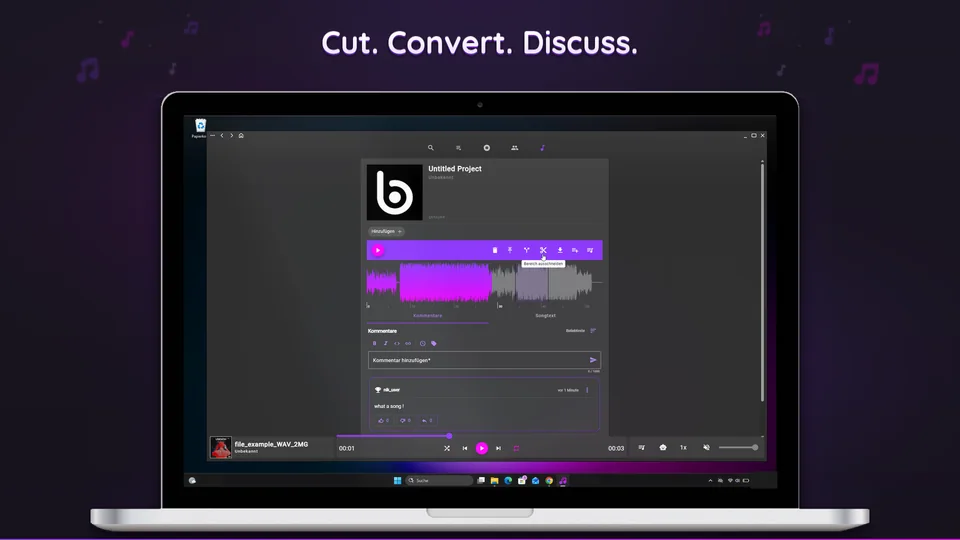This screenshot has width=960, height=540.
Task: Click the now-playing album thumbnail
Action: coord(221,448)
